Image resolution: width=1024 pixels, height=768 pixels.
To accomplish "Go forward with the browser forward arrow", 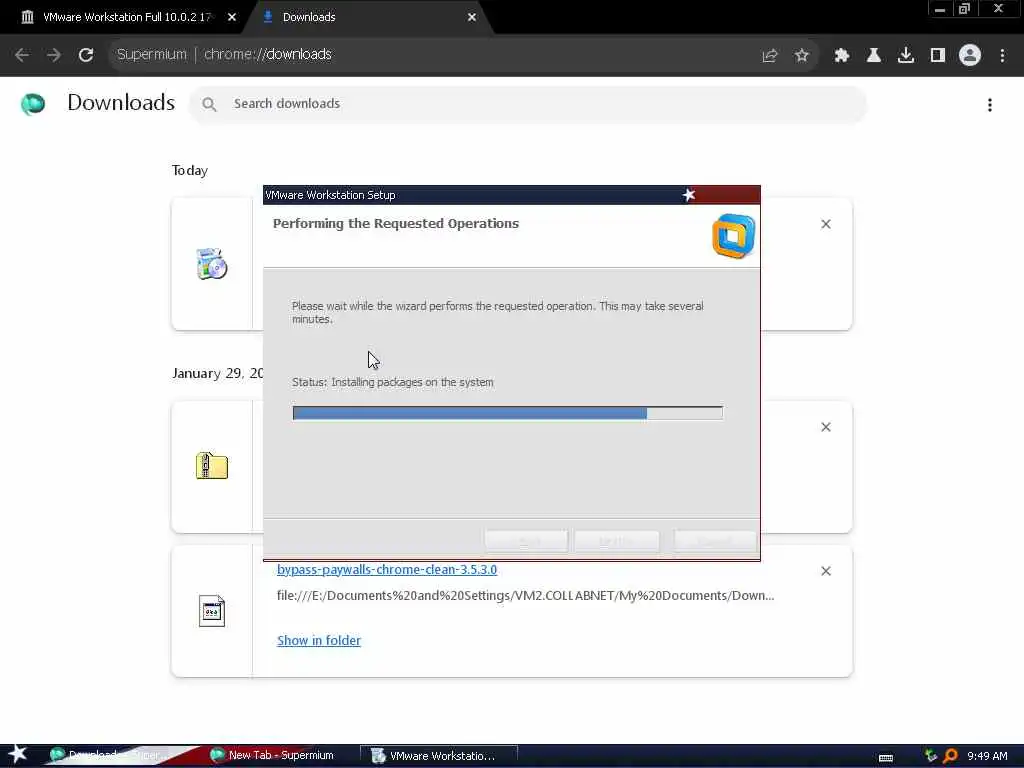I will coord(54,55).
